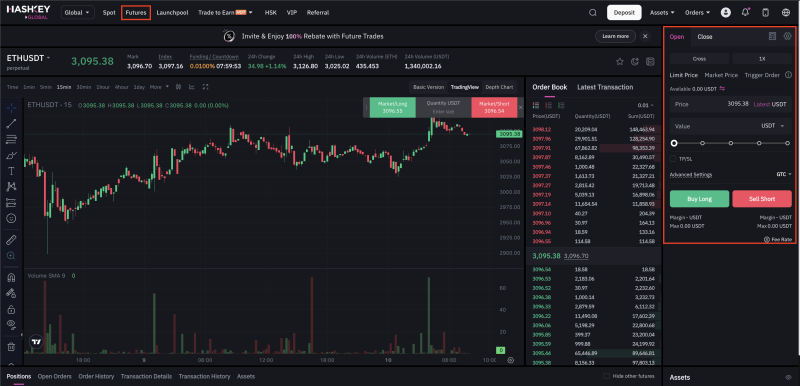This screenshot has width=800, height=386.
Task: Open order book 0.01 precision dropdown
Action: click(645, 105)
